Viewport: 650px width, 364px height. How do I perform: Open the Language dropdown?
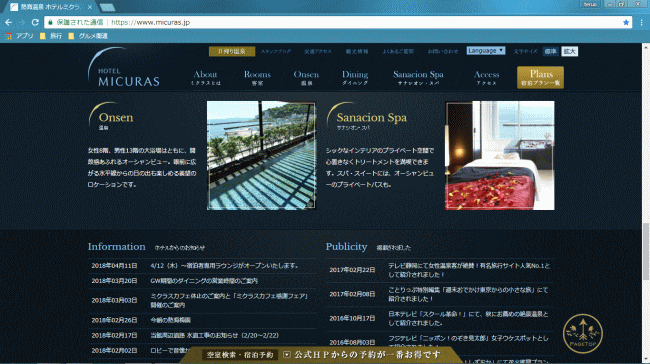click(485, 51)
